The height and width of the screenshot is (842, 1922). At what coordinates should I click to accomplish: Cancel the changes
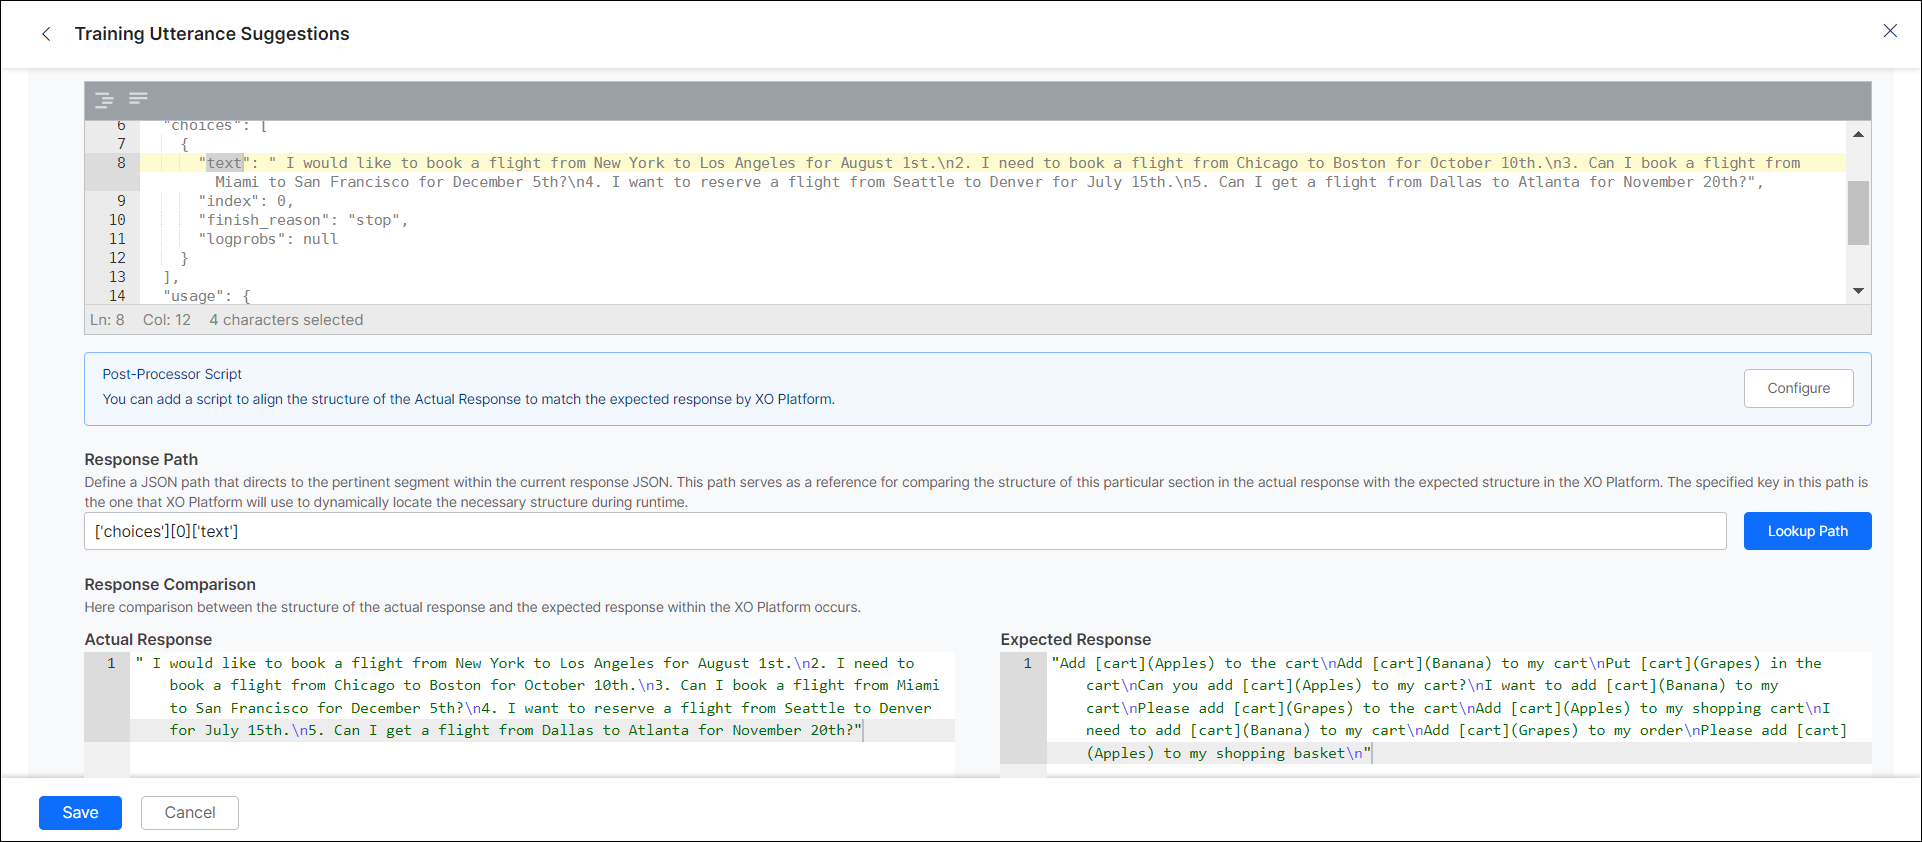click(x=189, y=812)
